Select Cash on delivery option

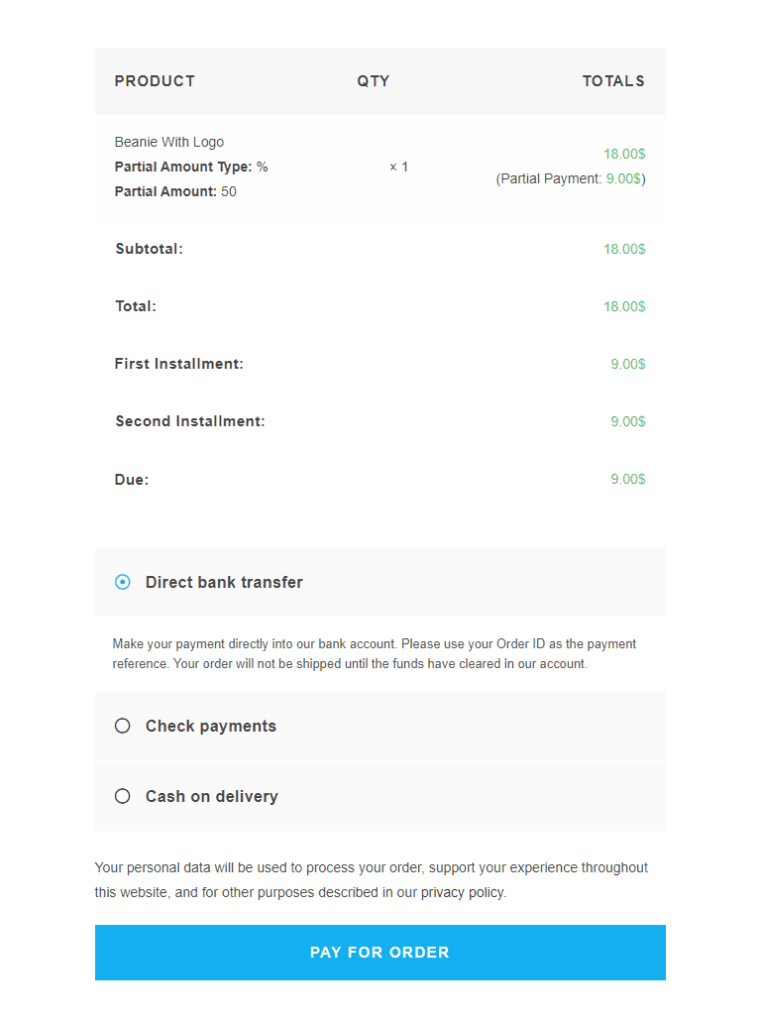click(122, 796)
